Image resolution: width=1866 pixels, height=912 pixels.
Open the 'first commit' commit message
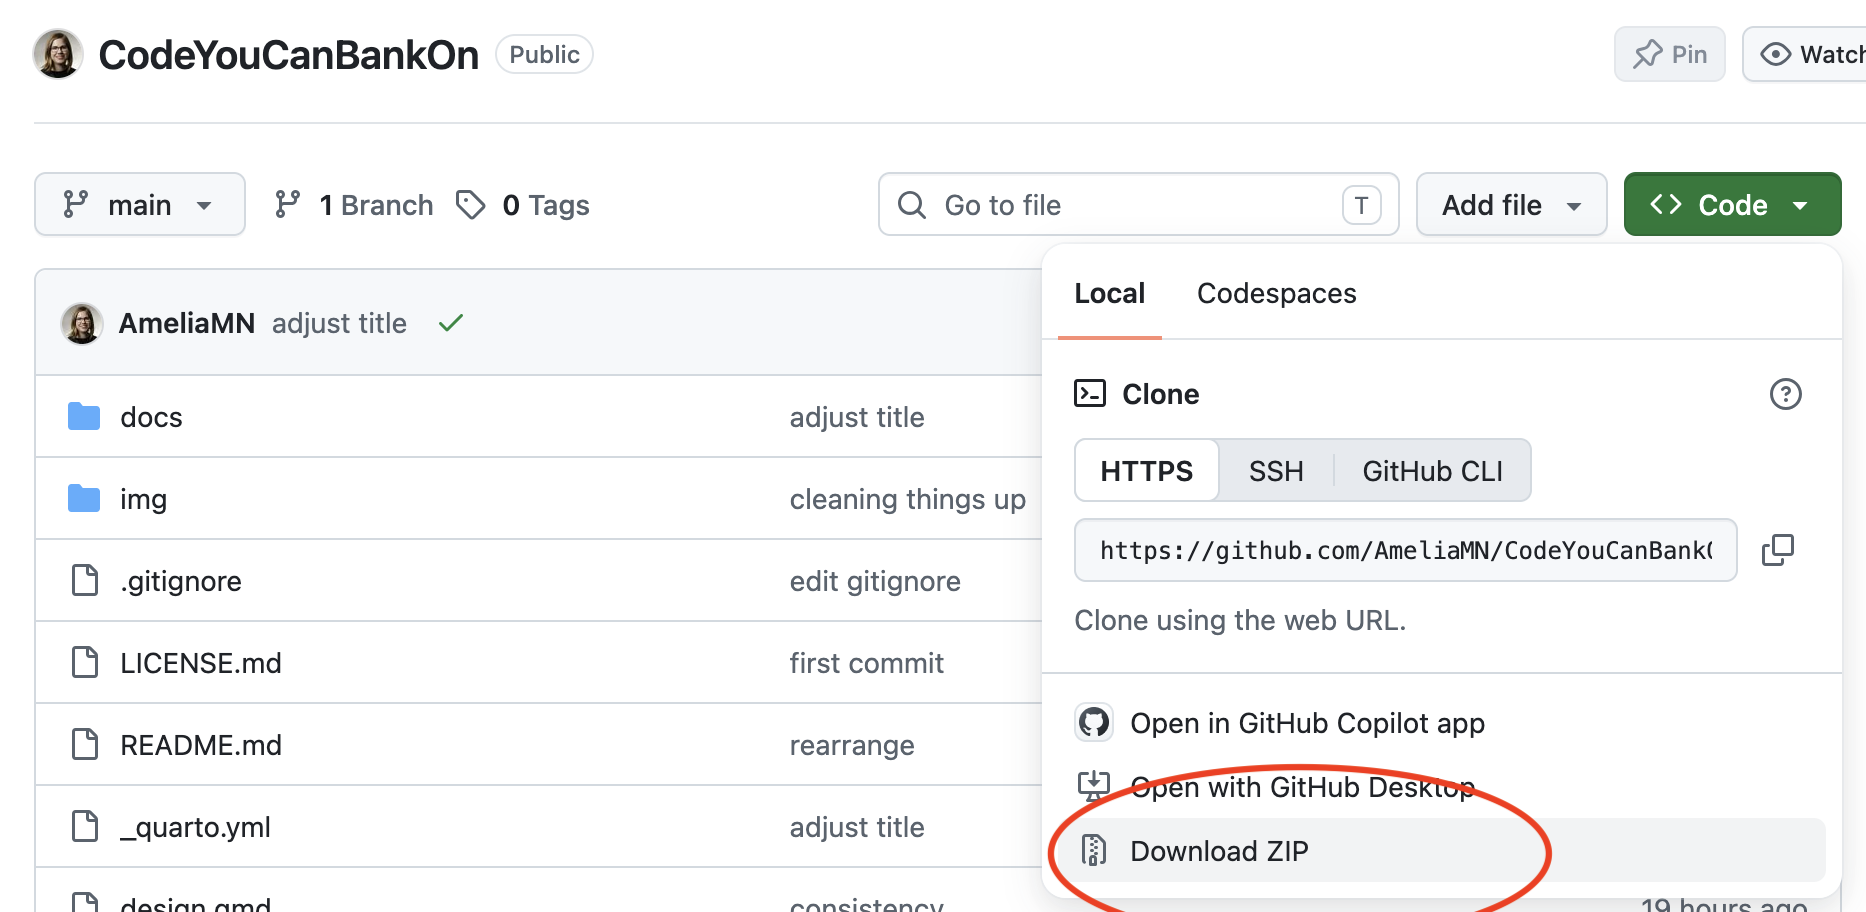click(x=867, y=663)
